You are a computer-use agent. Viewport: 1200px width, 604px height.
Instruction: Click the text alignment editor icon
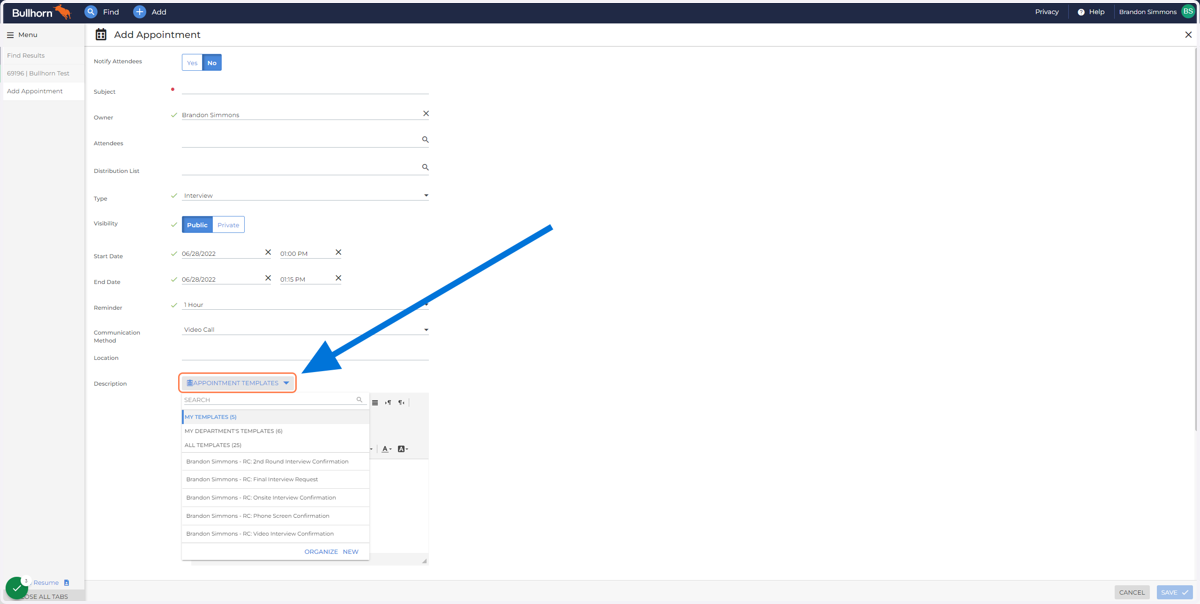[375, 403]
